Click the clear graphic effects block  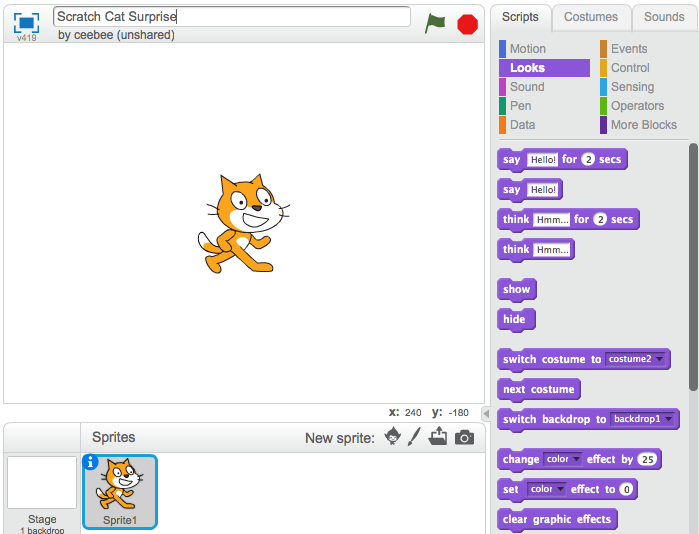tap(557, 520)
